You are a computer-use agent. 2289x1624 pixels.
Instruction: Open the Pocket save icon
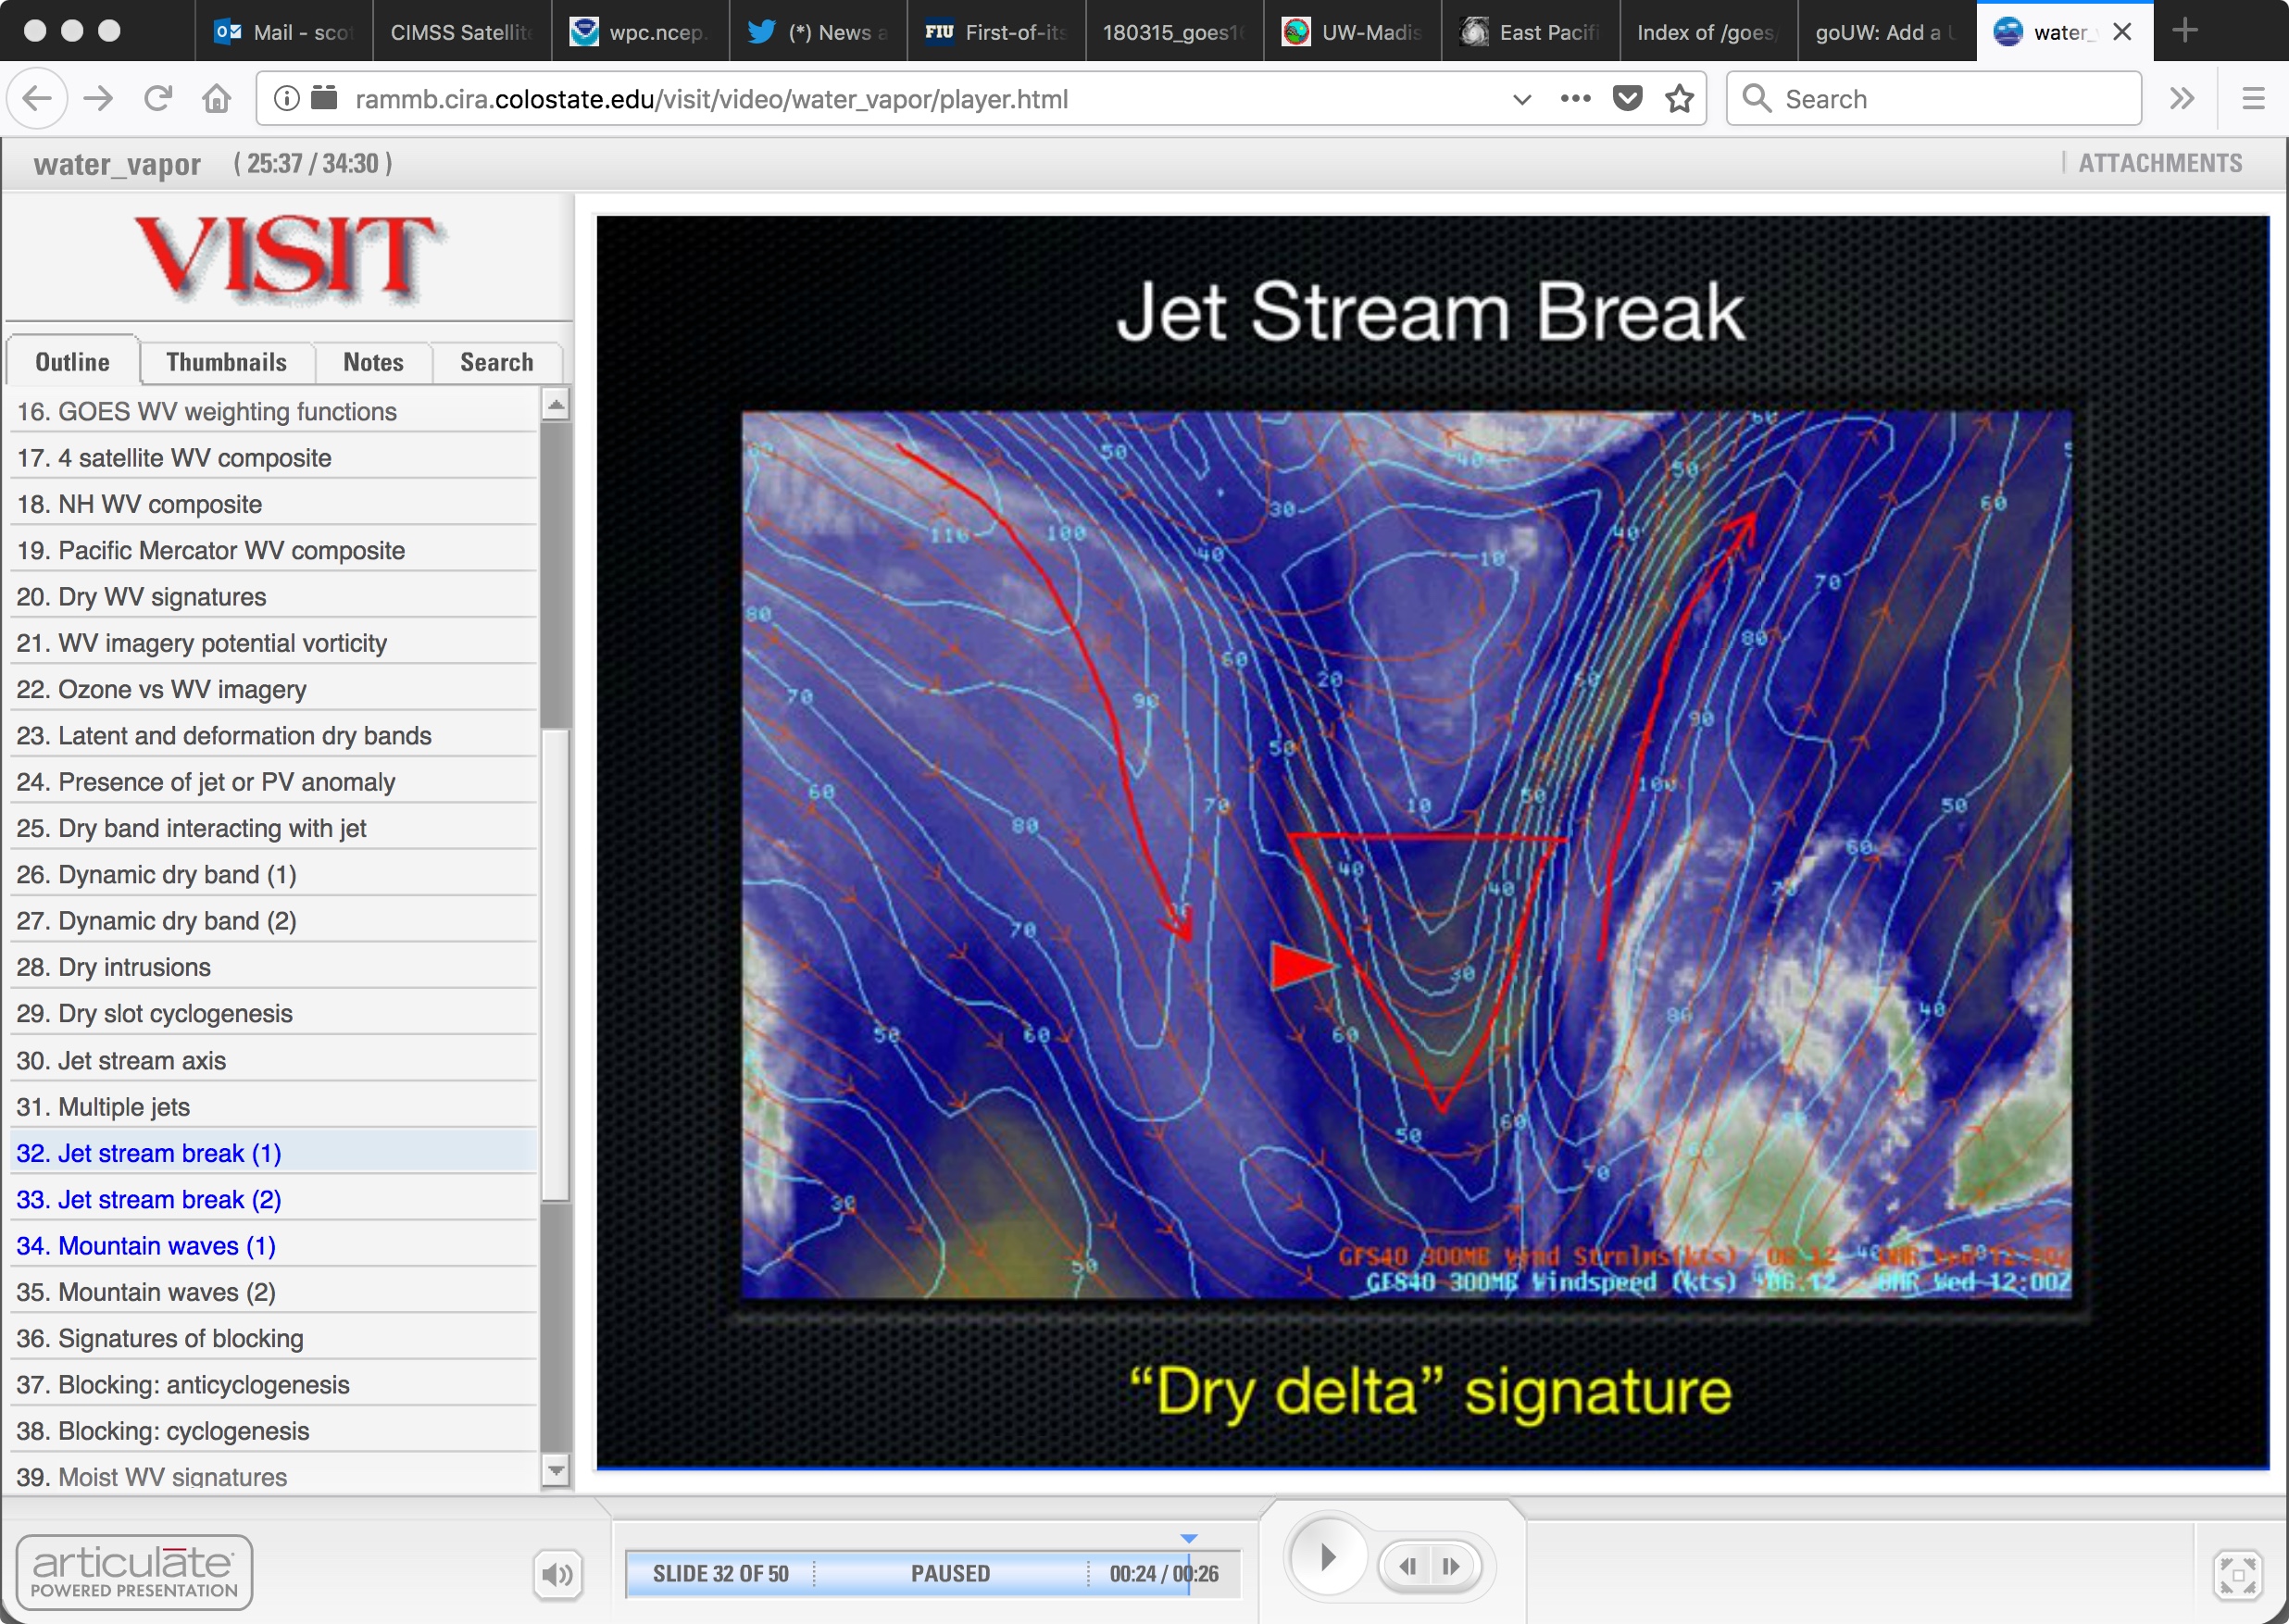tap(1627, 98)
